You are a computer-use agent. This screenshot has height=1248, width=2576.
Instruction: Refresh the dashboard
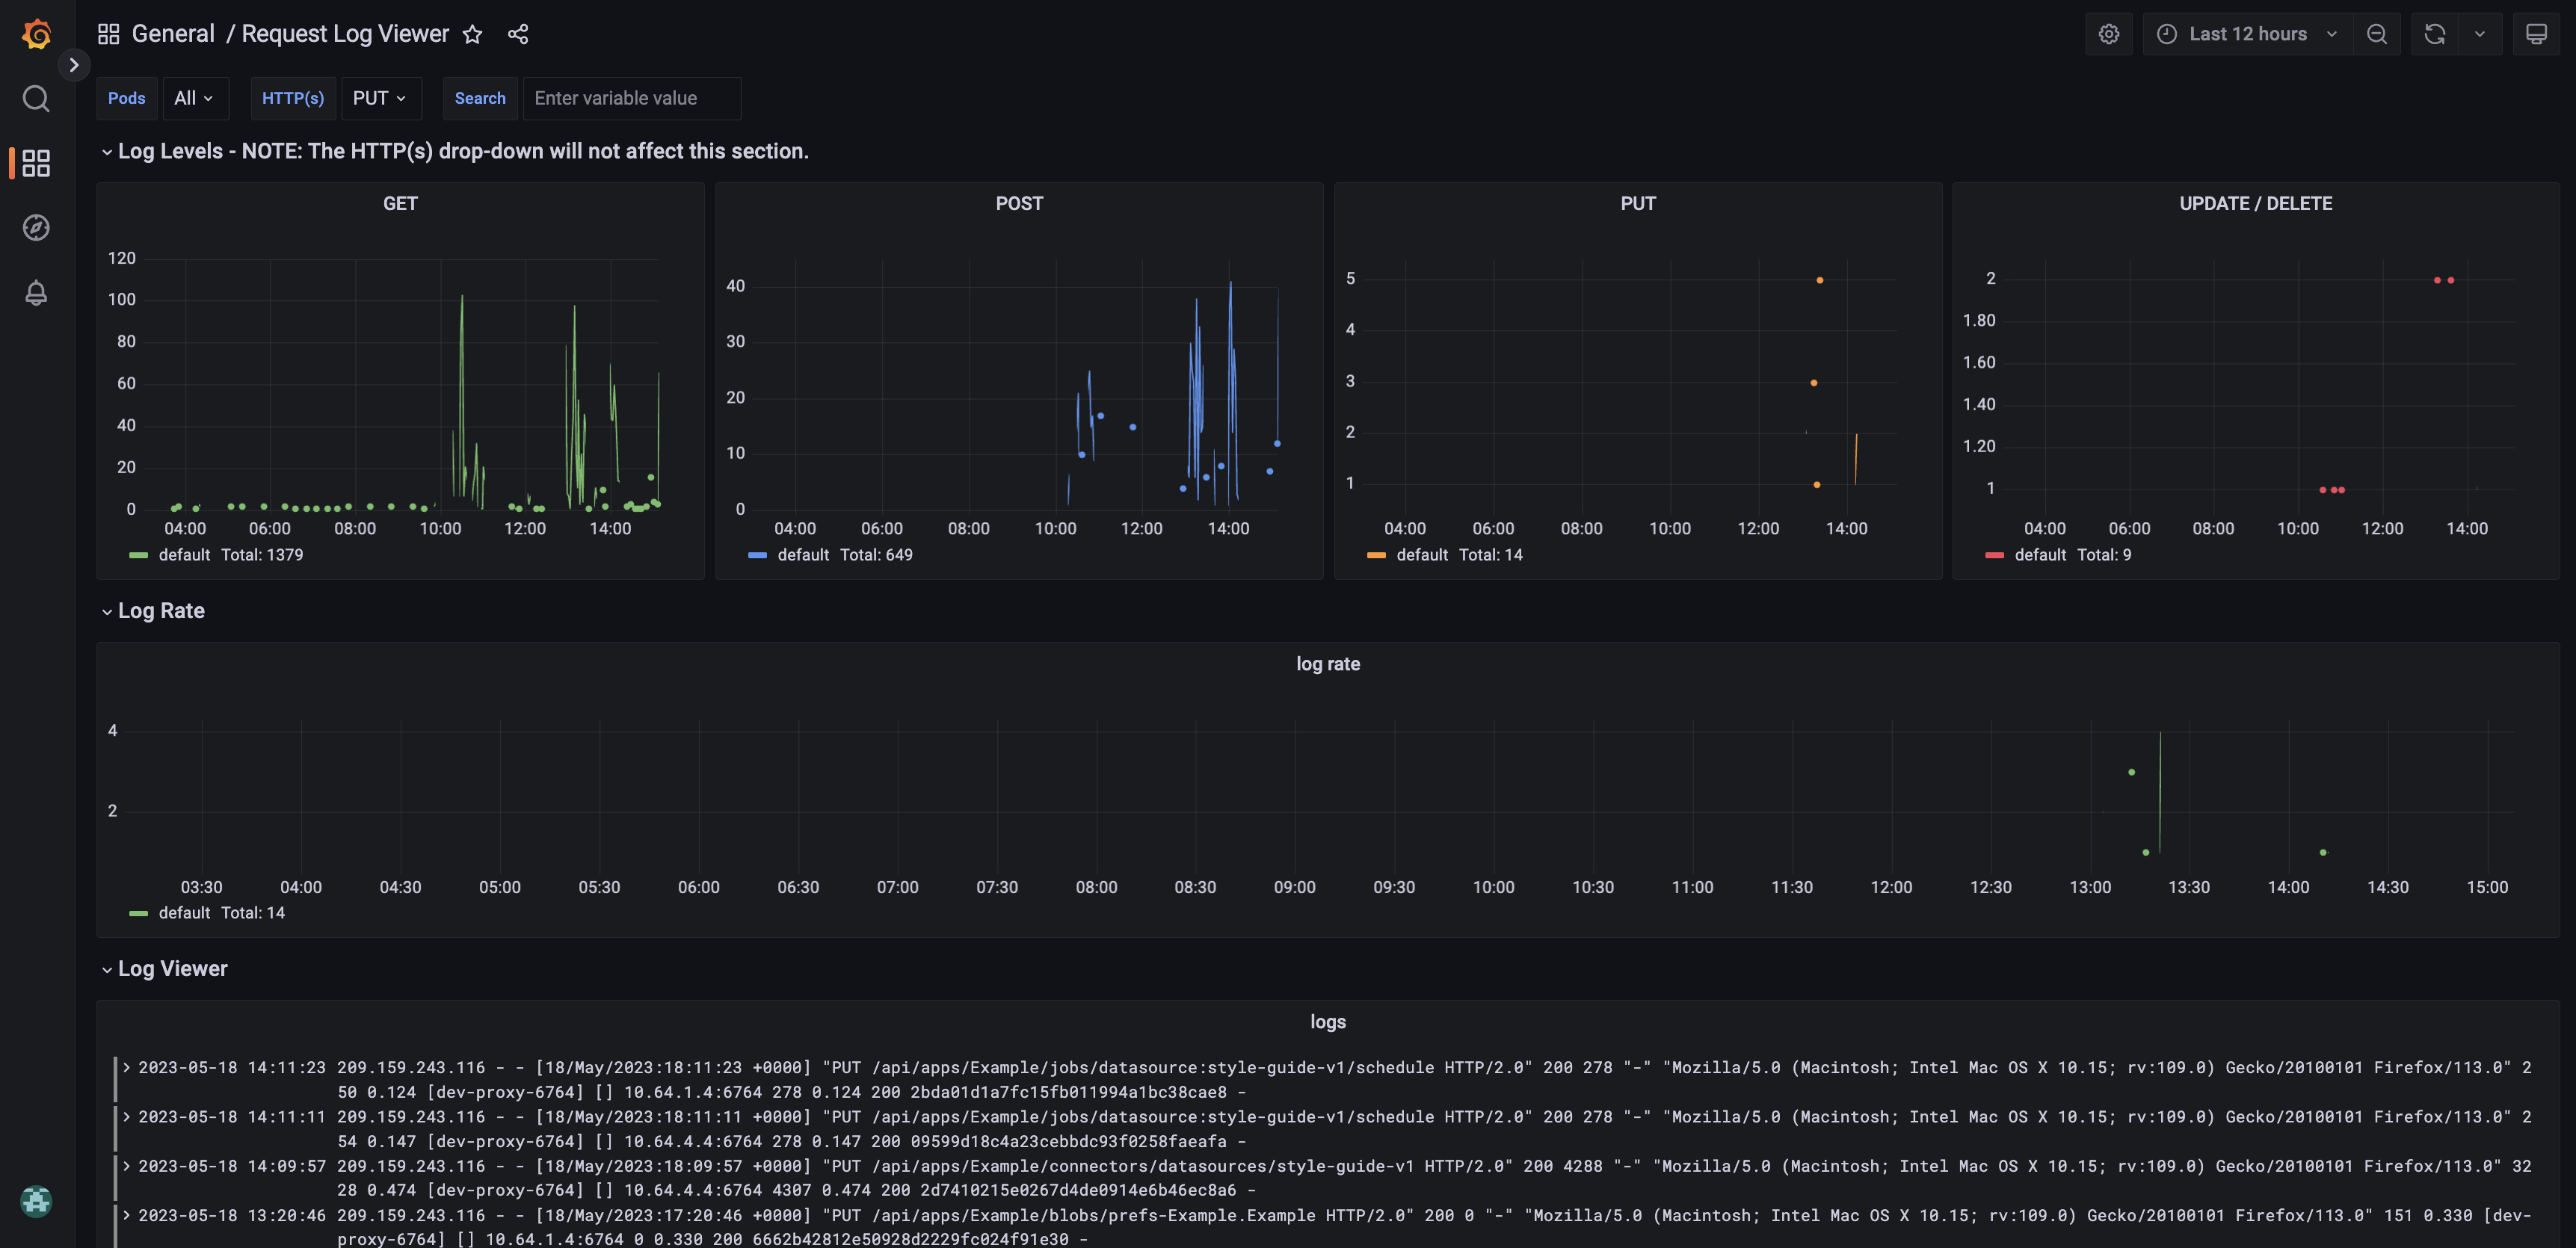point(2434,33)
